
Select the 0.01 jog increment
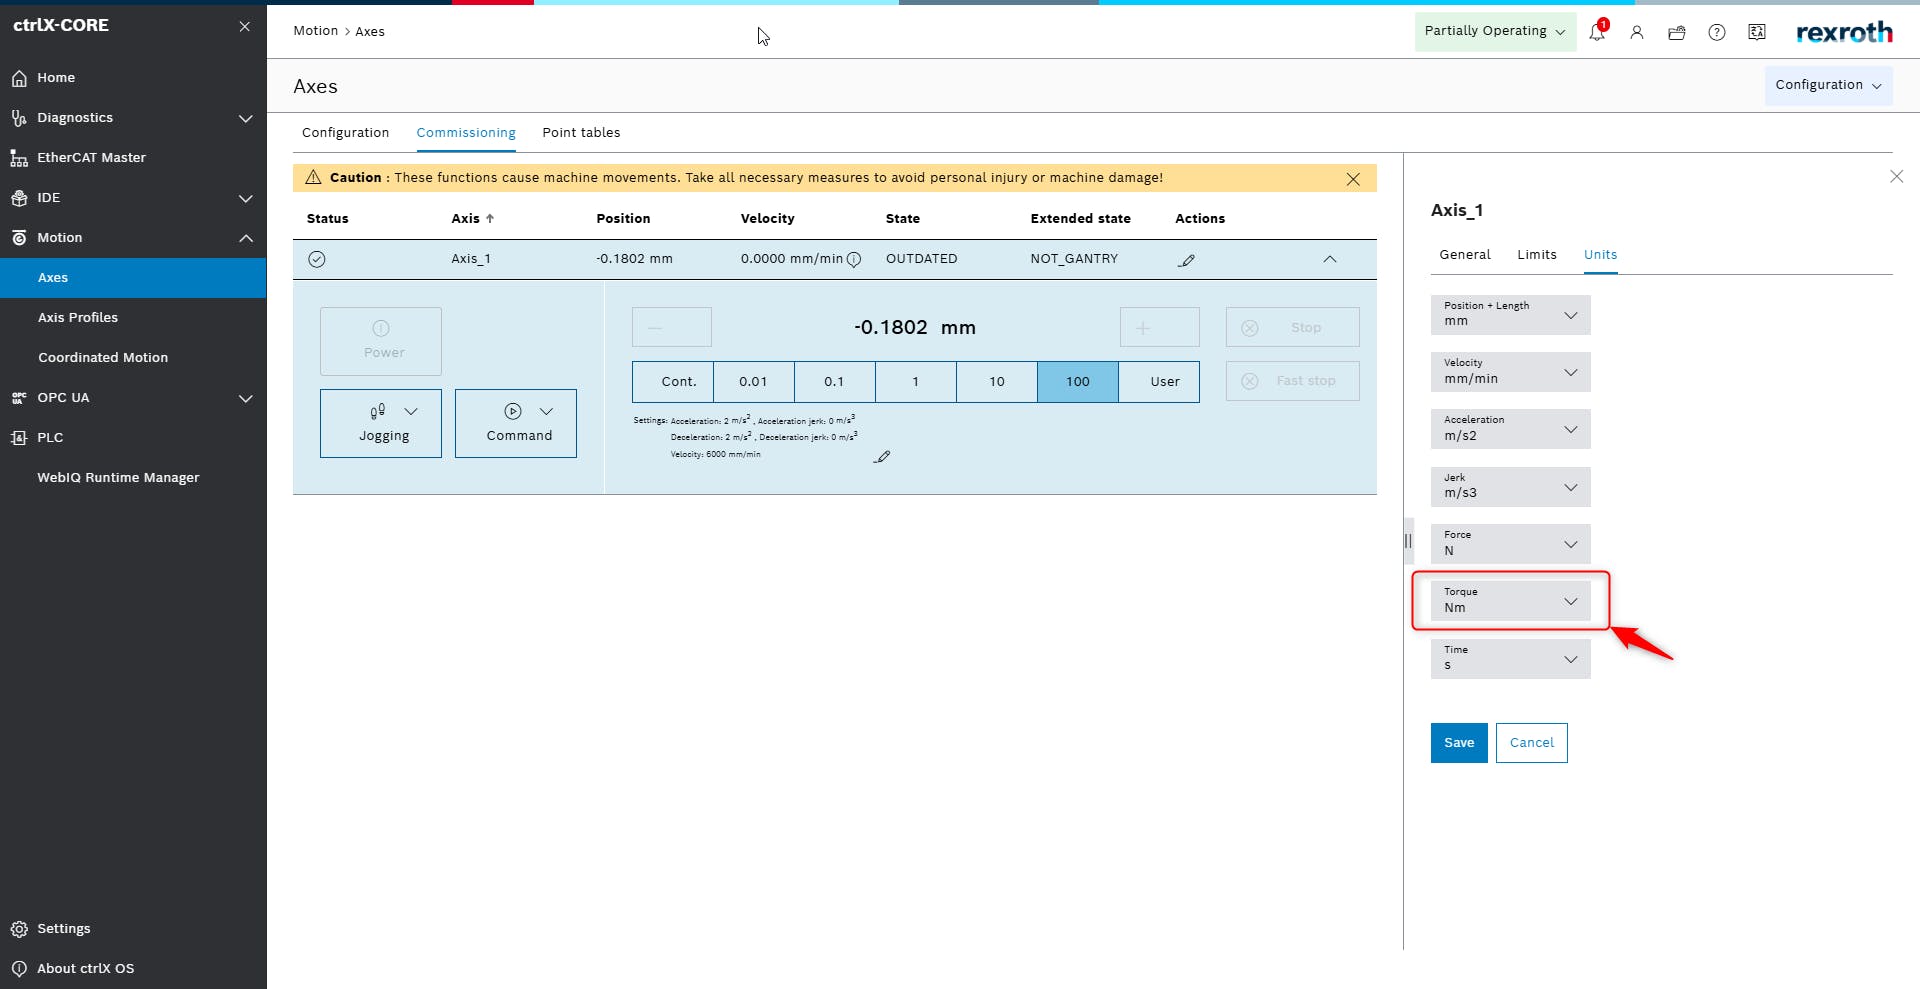[753, 382]
